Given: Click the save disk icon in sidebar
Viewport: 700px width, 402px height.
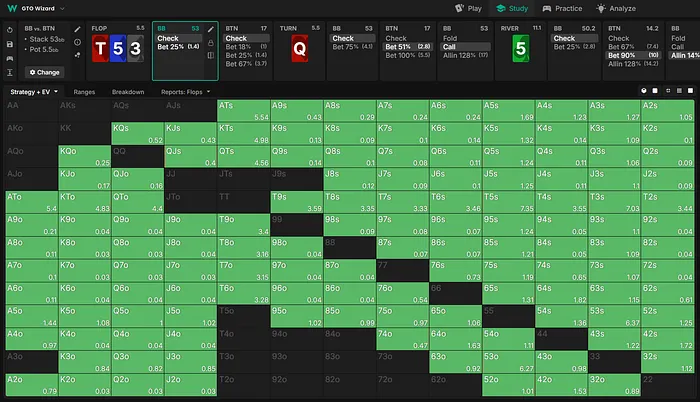Looking at the screenshot, I should click(9, 43).
